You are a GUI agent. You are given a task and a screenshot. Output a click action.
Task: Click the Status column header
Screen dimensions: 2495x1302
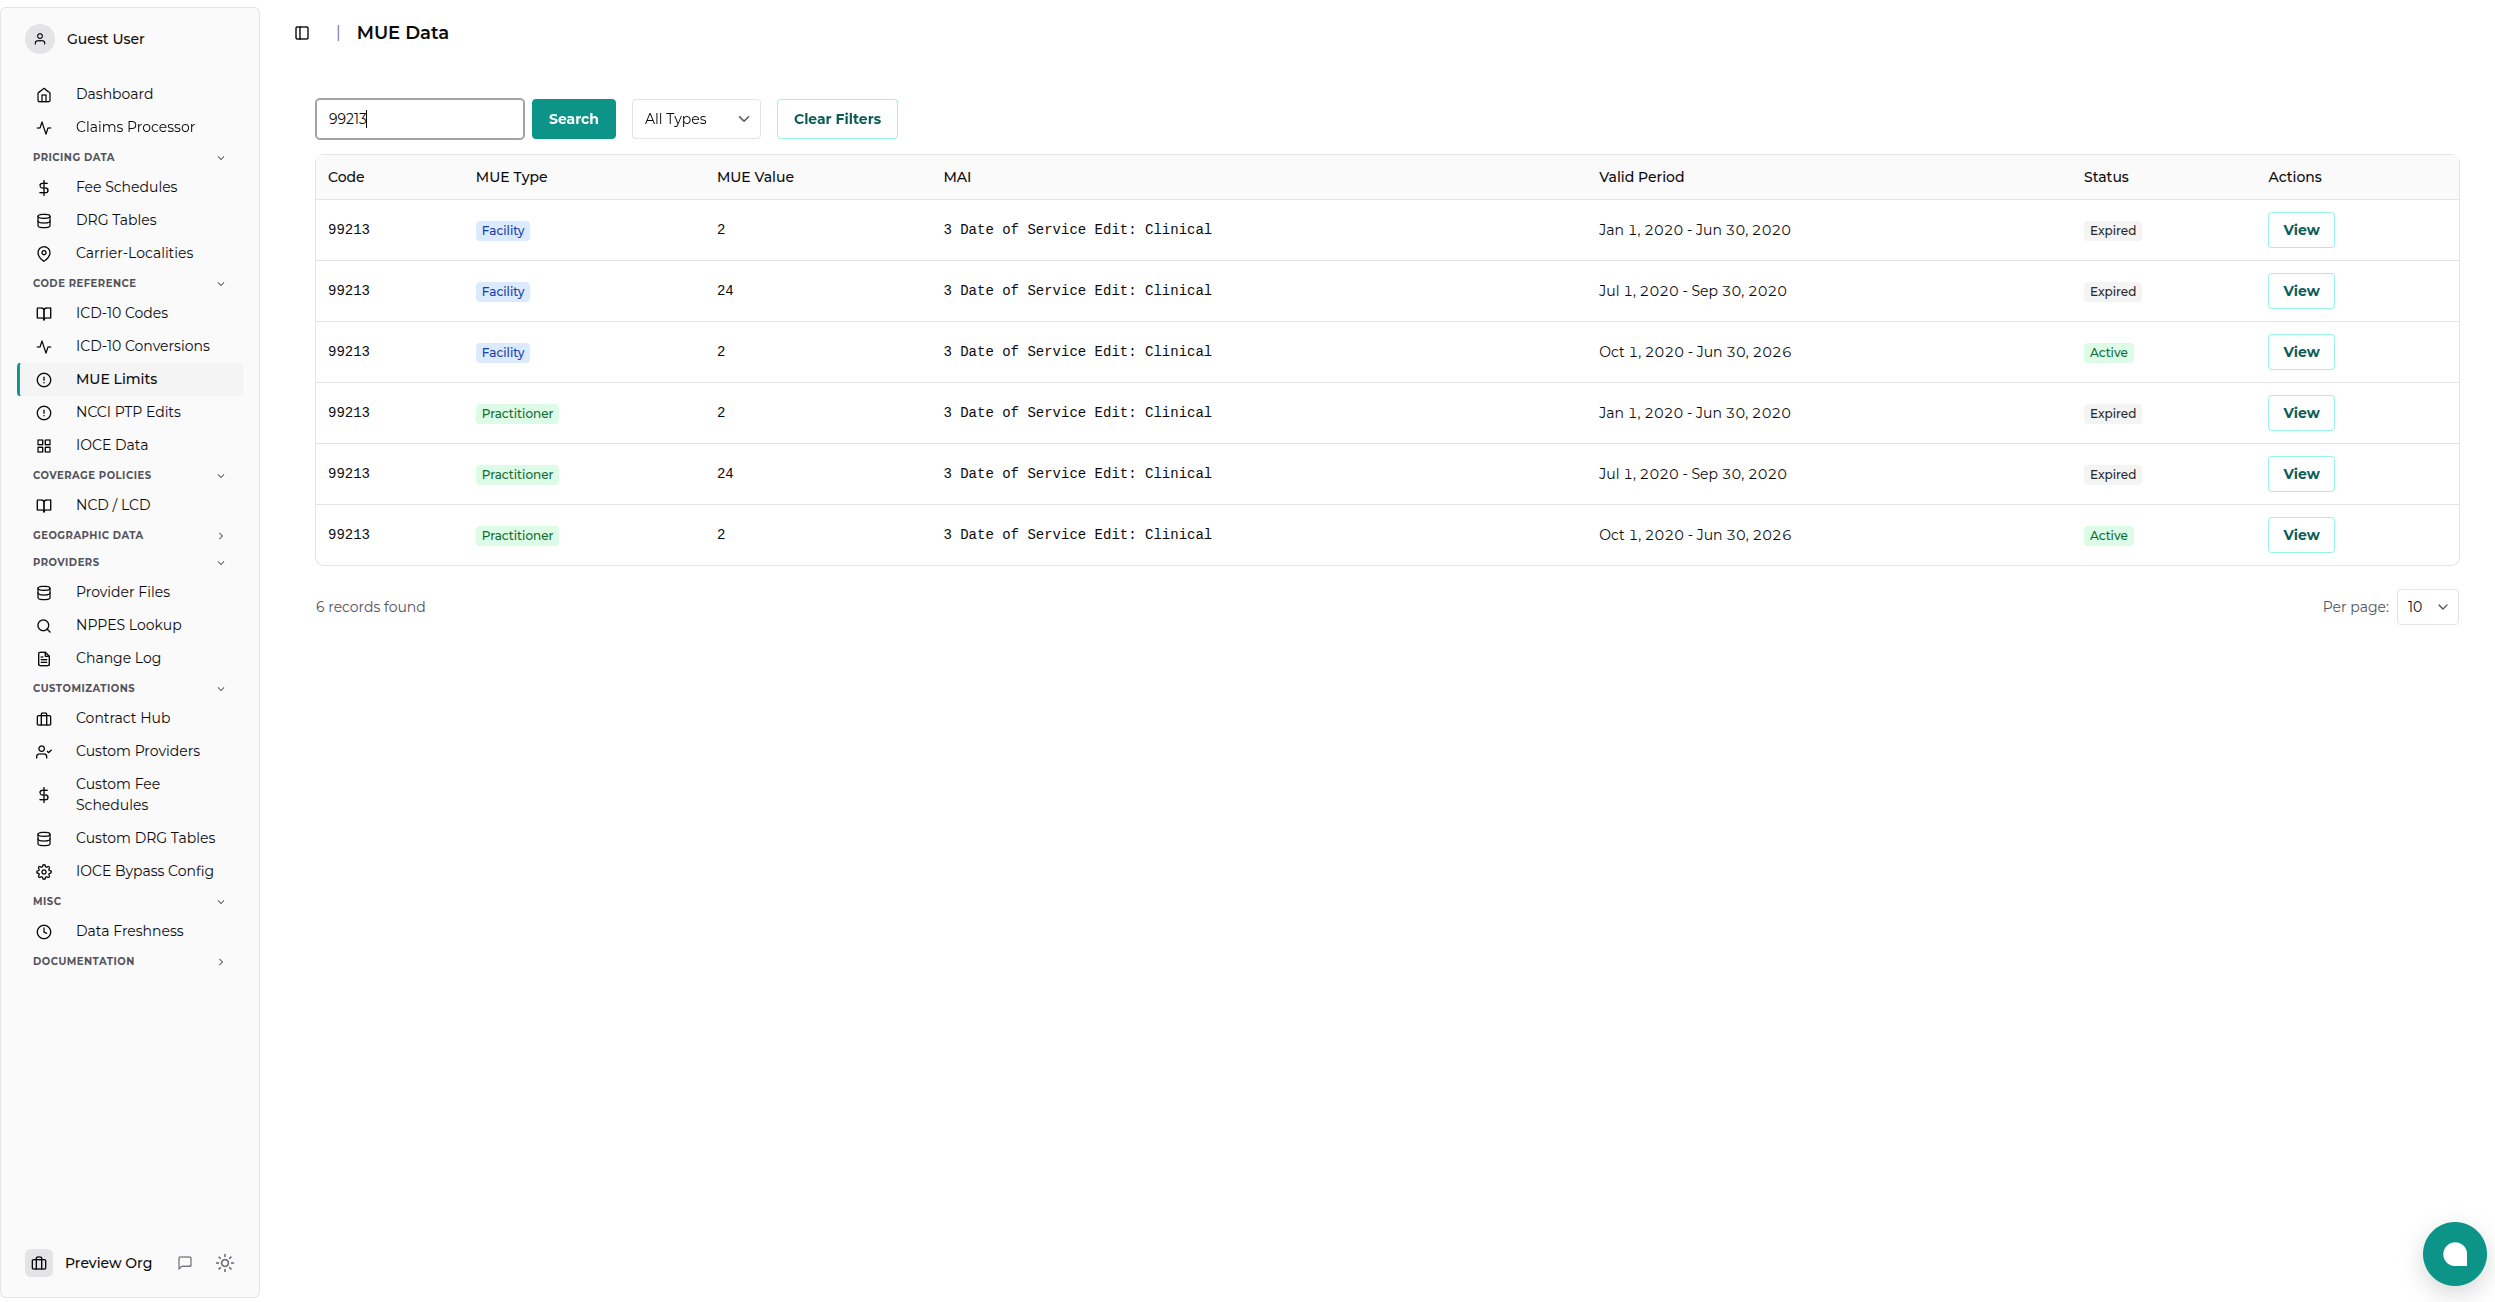coord(2106,177)
